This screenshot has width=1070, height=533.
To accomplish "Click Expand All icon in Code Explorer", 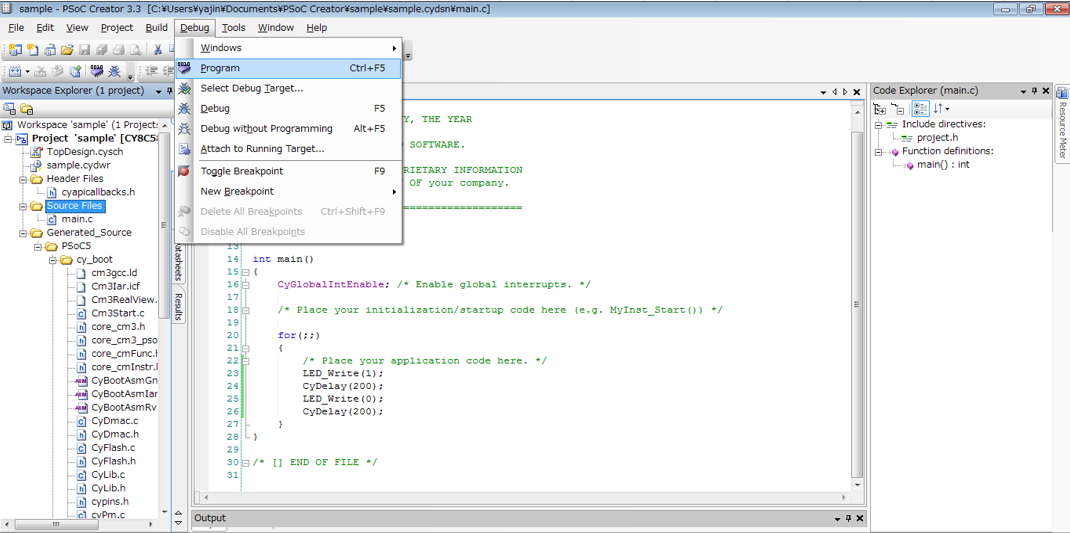I will (880, 109).
